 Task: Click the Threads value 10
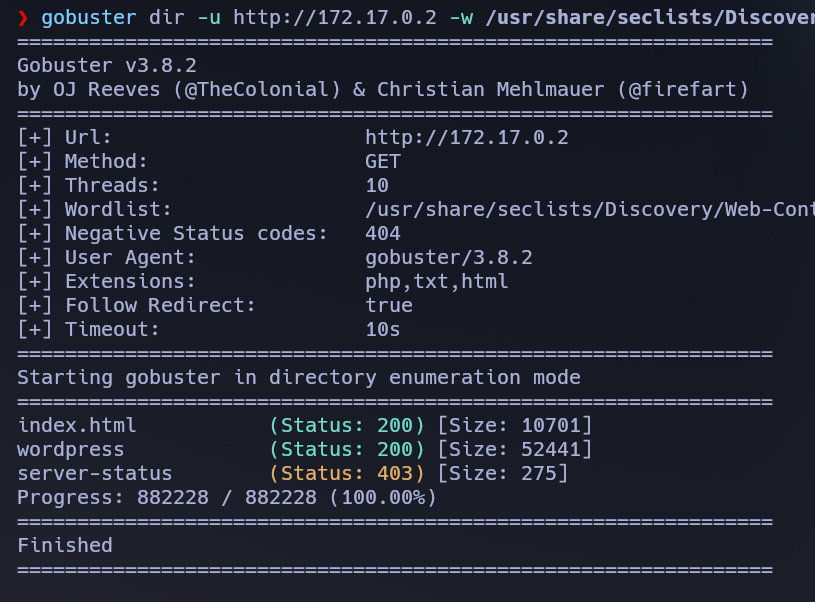pyautogui.click(x=377, y=185)
